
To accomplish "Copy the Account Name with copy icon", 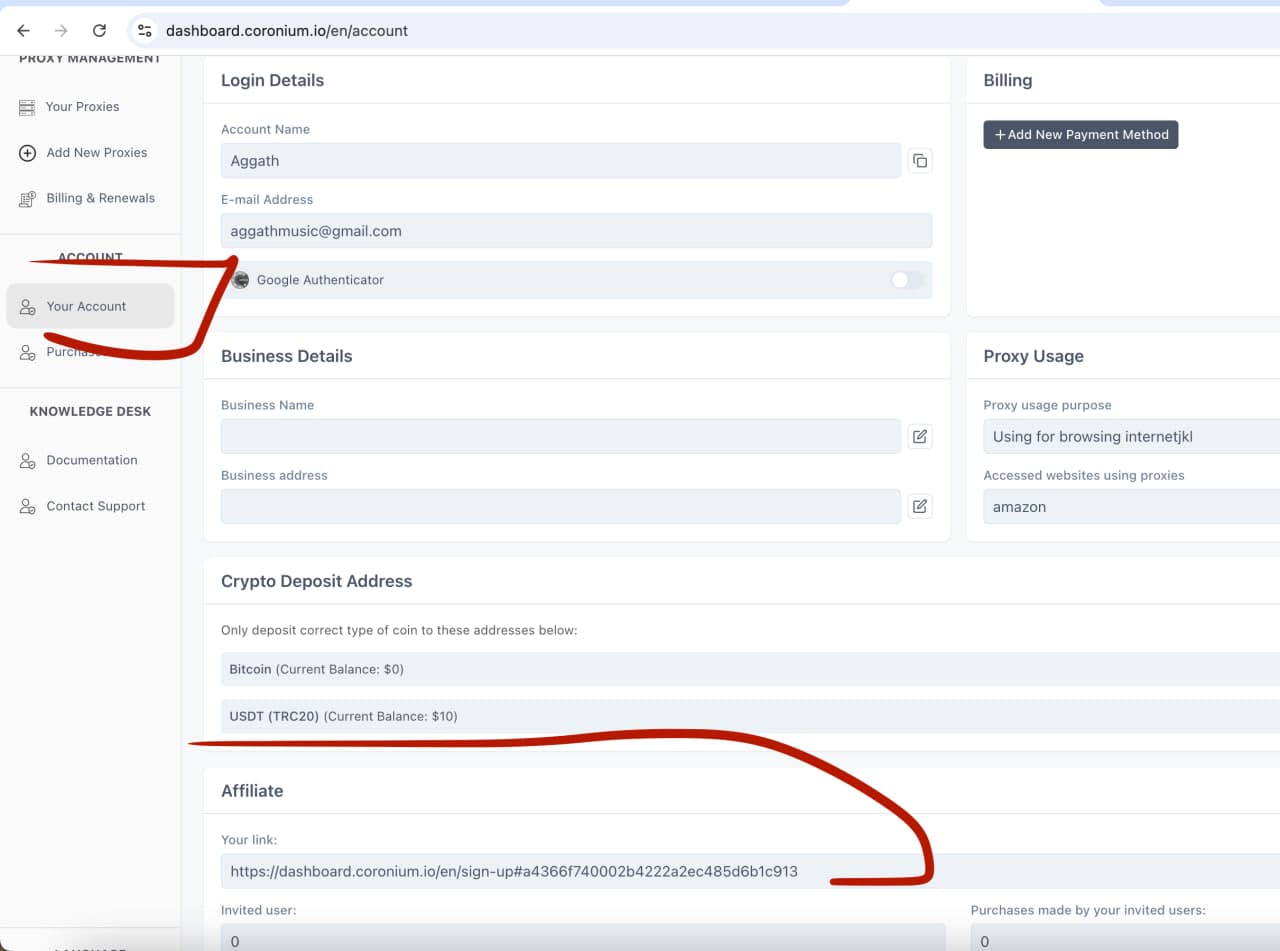I will [x=919, y=161].
